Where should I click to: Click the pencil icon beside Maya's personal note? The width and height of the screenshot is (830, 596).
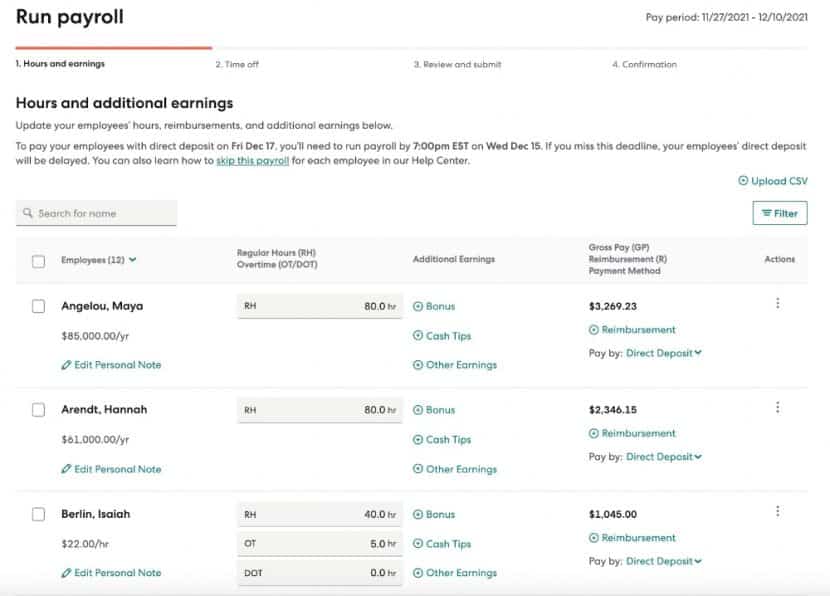(65, 364)
